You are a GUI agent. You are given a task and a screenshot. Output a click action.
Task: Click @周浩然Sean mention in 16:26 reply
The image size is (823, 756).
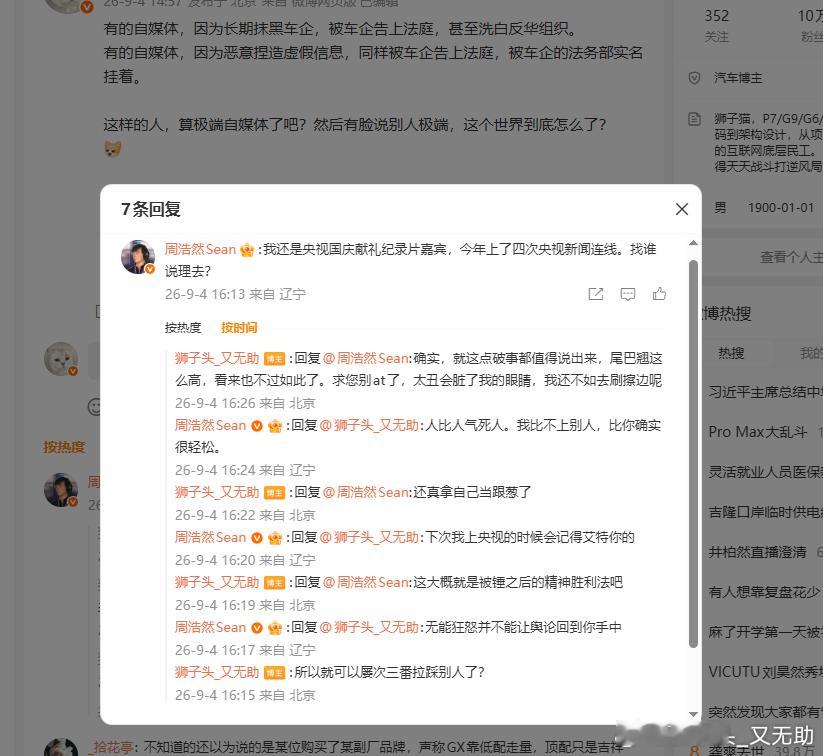[x=366, y=359]
